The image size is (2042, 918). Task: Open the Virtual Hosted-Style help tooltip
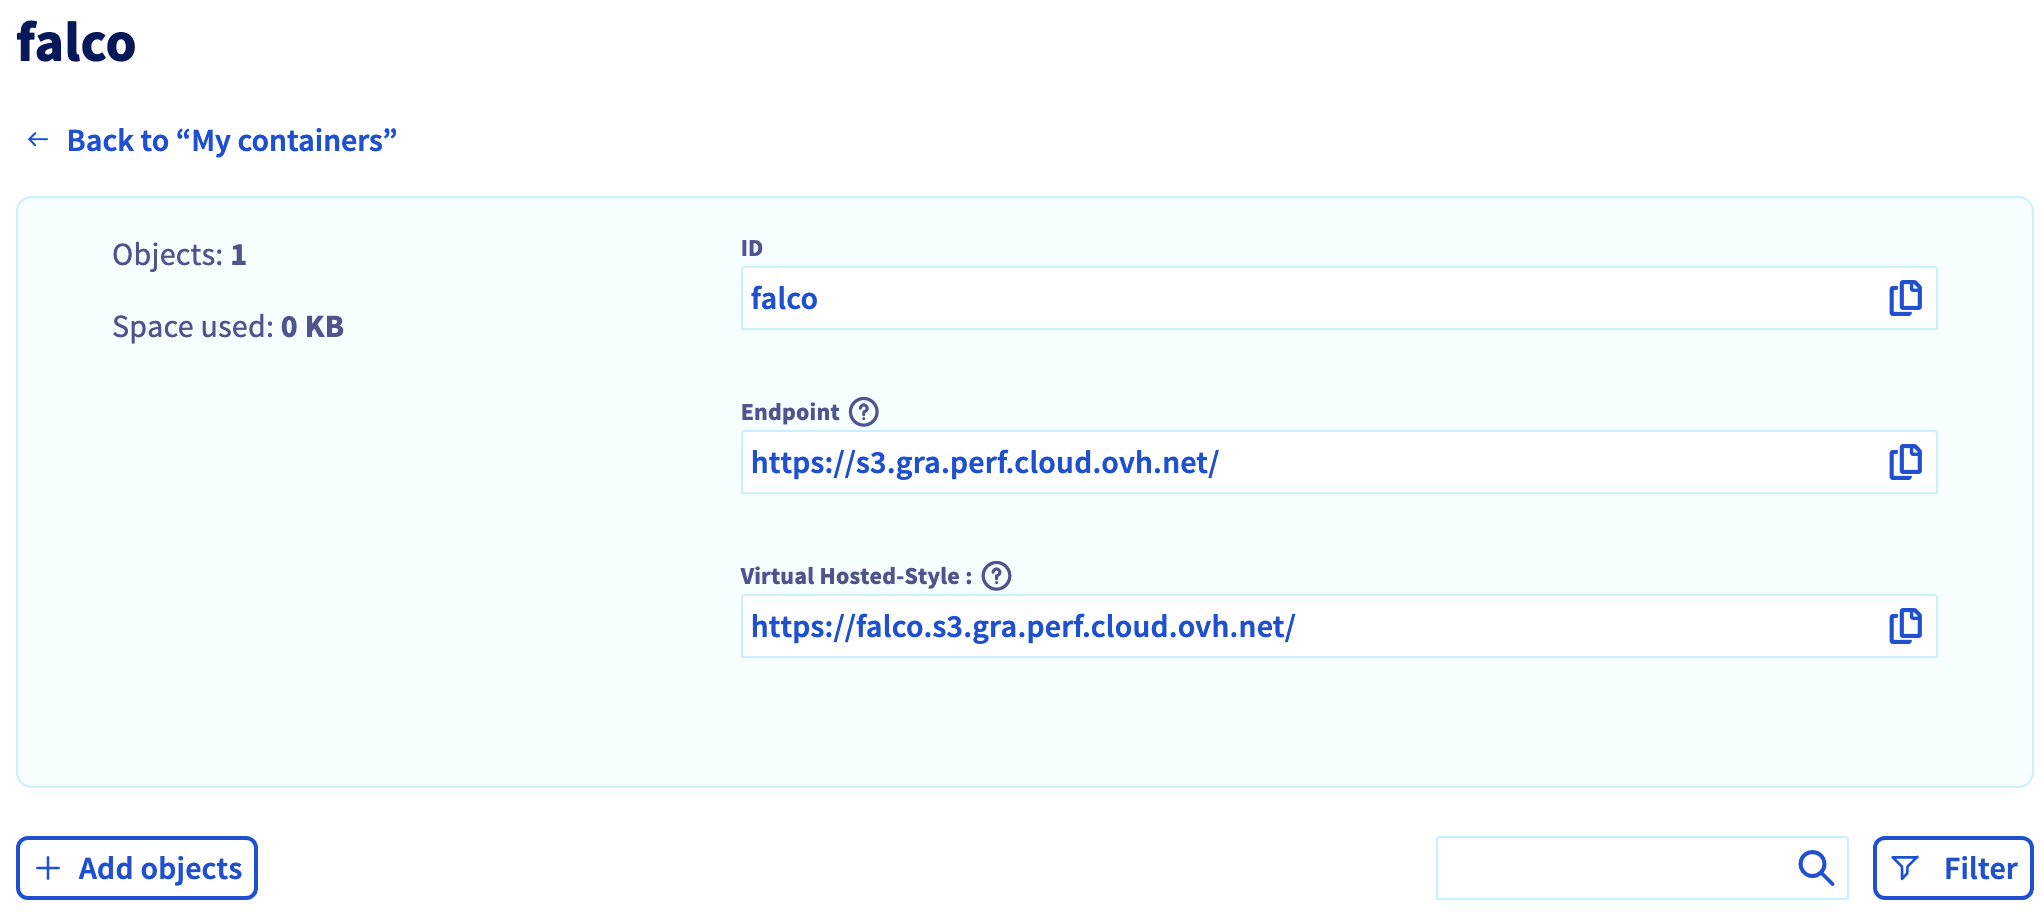996,575
